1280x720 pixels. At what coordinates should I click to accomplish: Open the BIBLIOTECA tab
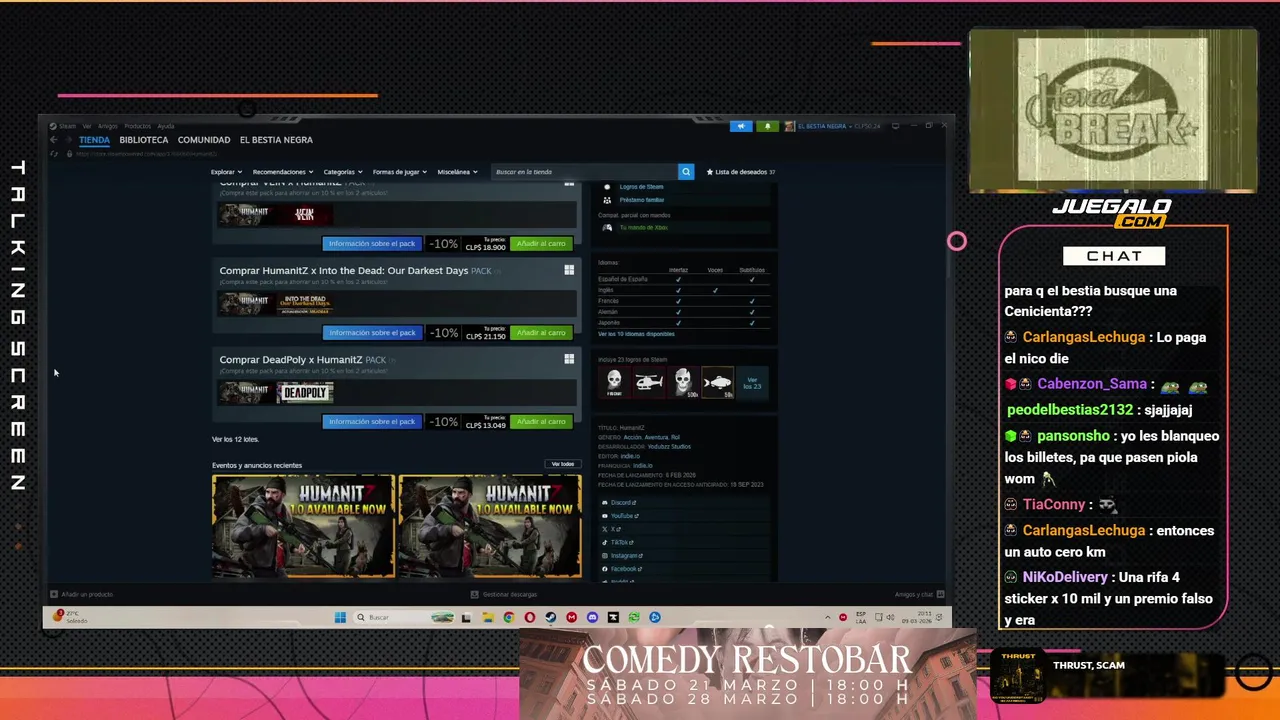pos(144,140)
